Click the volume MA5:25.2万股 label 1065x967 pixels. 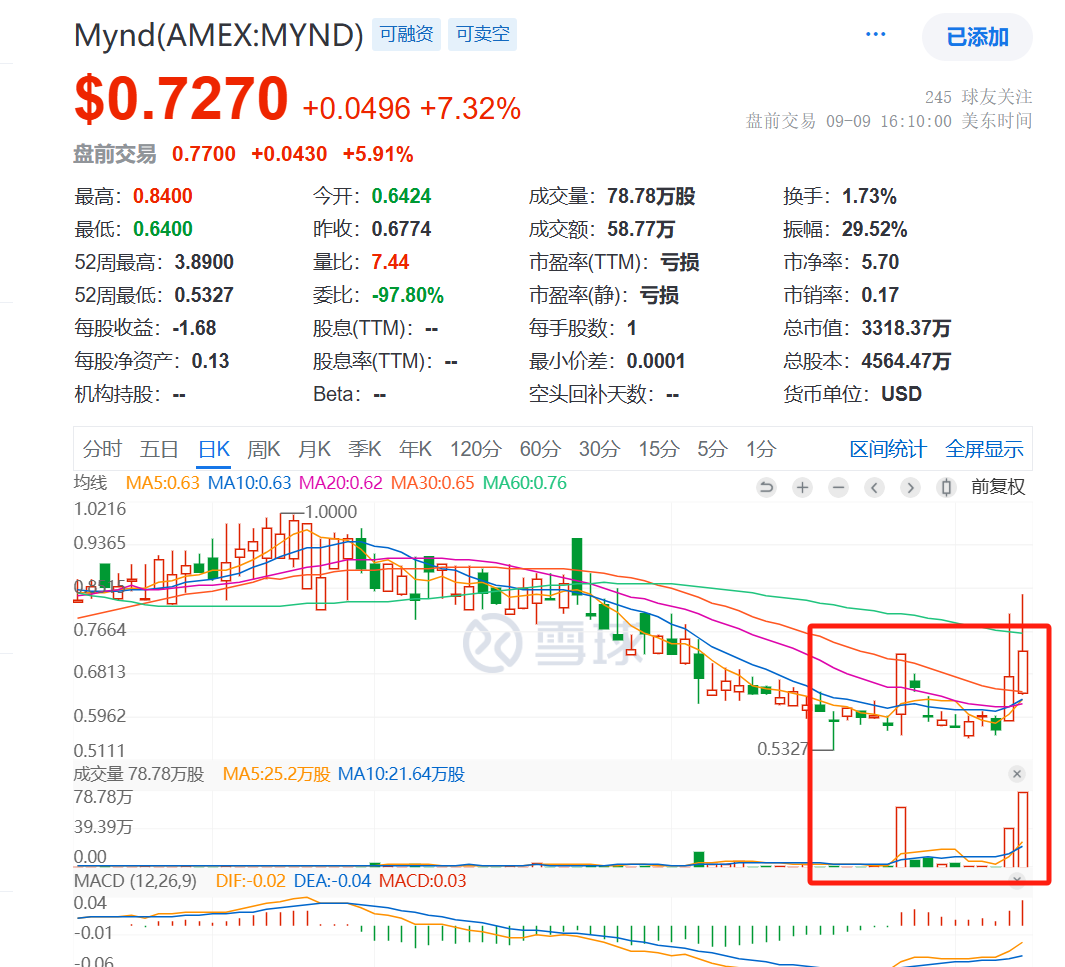tap(276, 774)
